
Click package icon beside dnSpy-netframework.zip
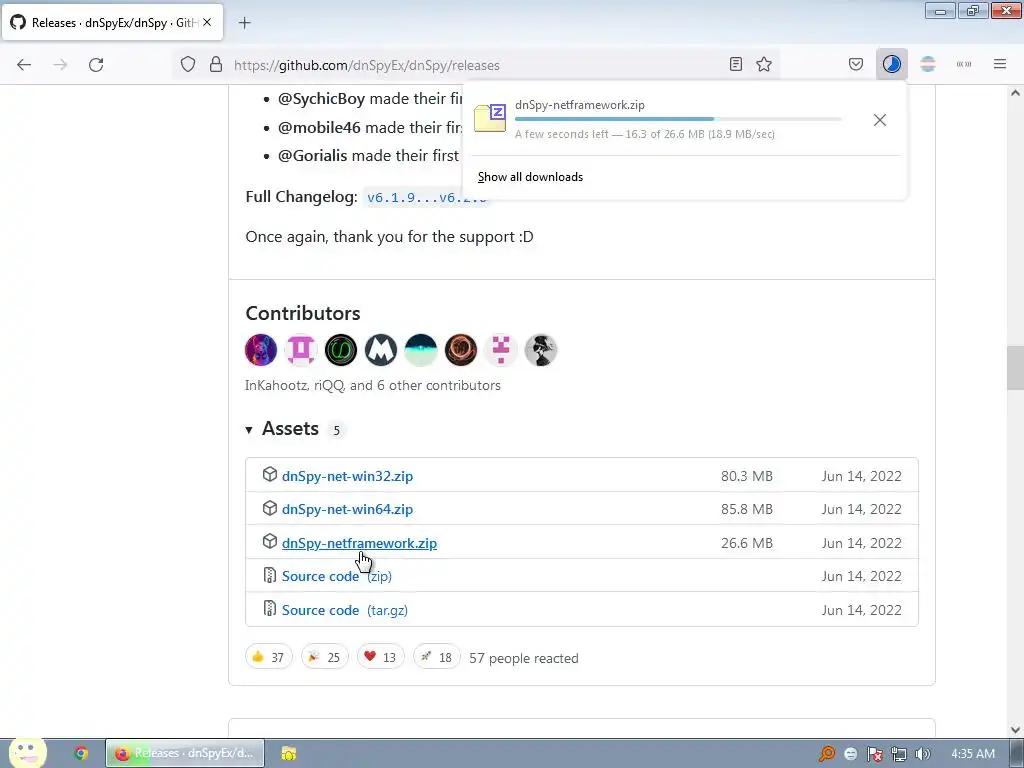click(x=270, y=542)
